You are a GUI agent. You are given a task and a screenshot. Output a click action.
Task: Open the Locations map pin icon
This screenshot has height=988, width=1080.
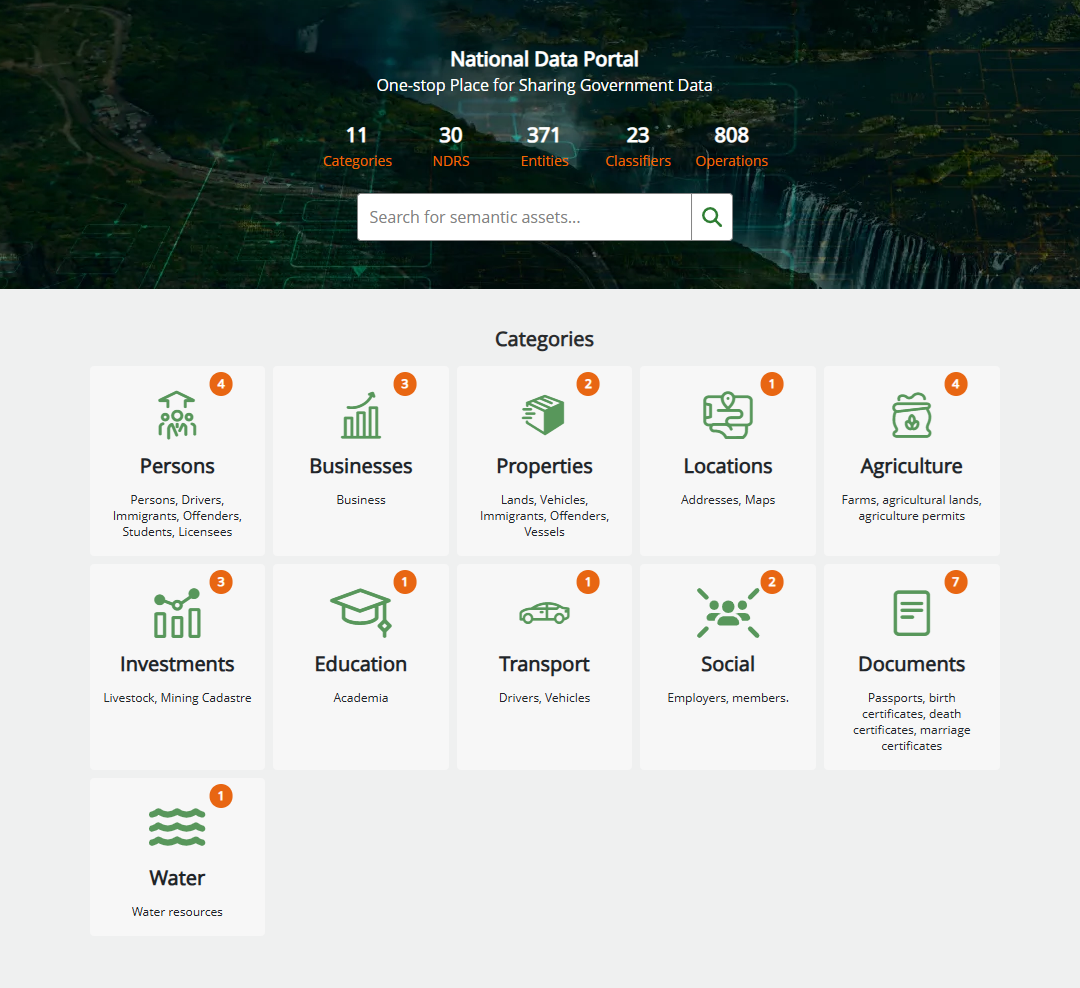[727, 415]
